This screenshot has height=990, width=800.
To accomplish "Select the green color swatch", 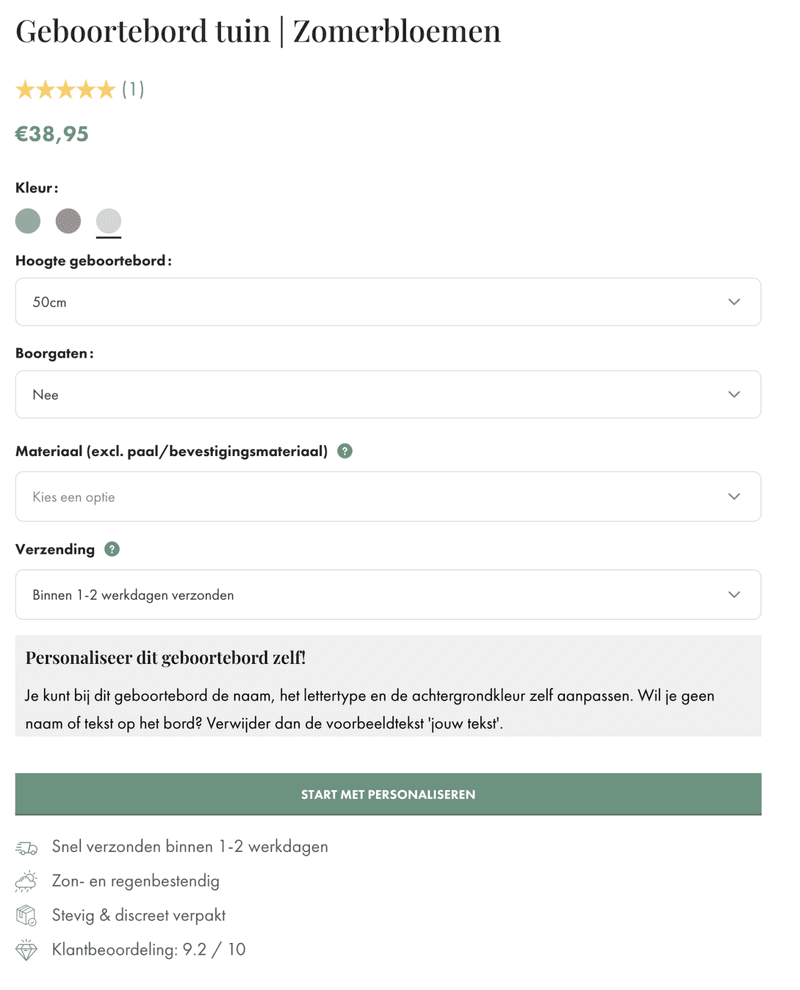I will (x=28, y=221).
